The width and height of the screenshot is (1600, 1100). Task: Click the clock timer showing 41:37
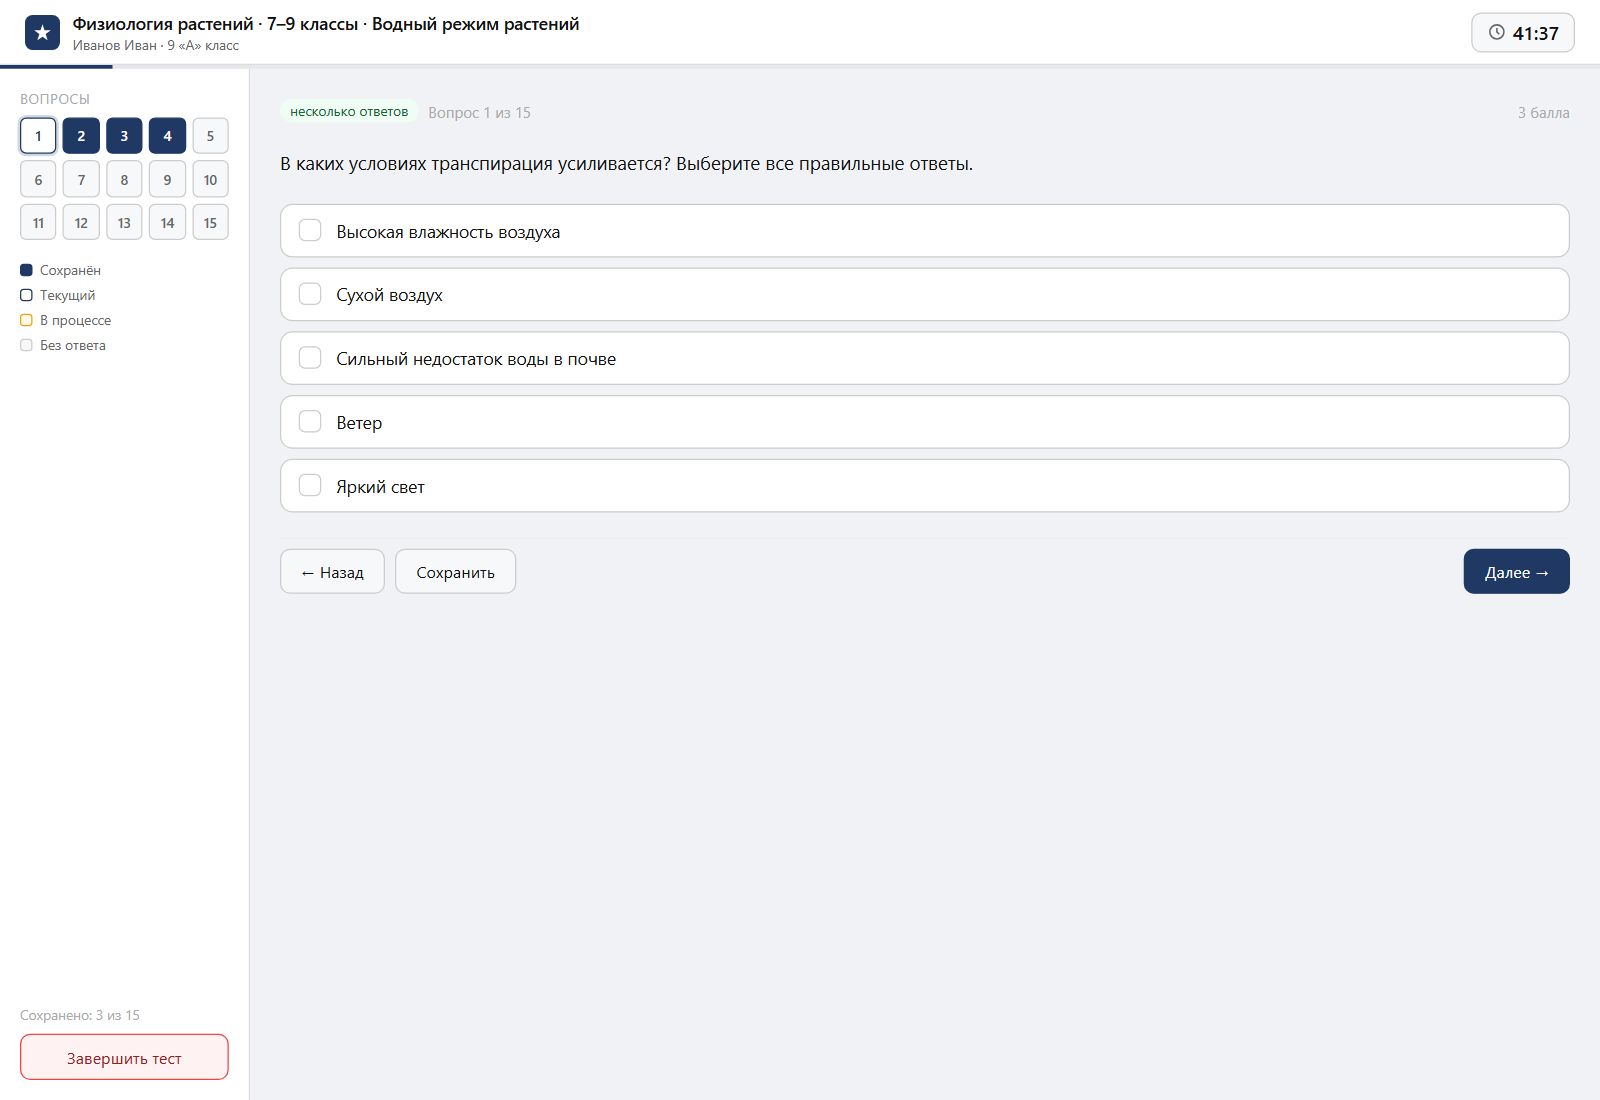(1522, 33)
